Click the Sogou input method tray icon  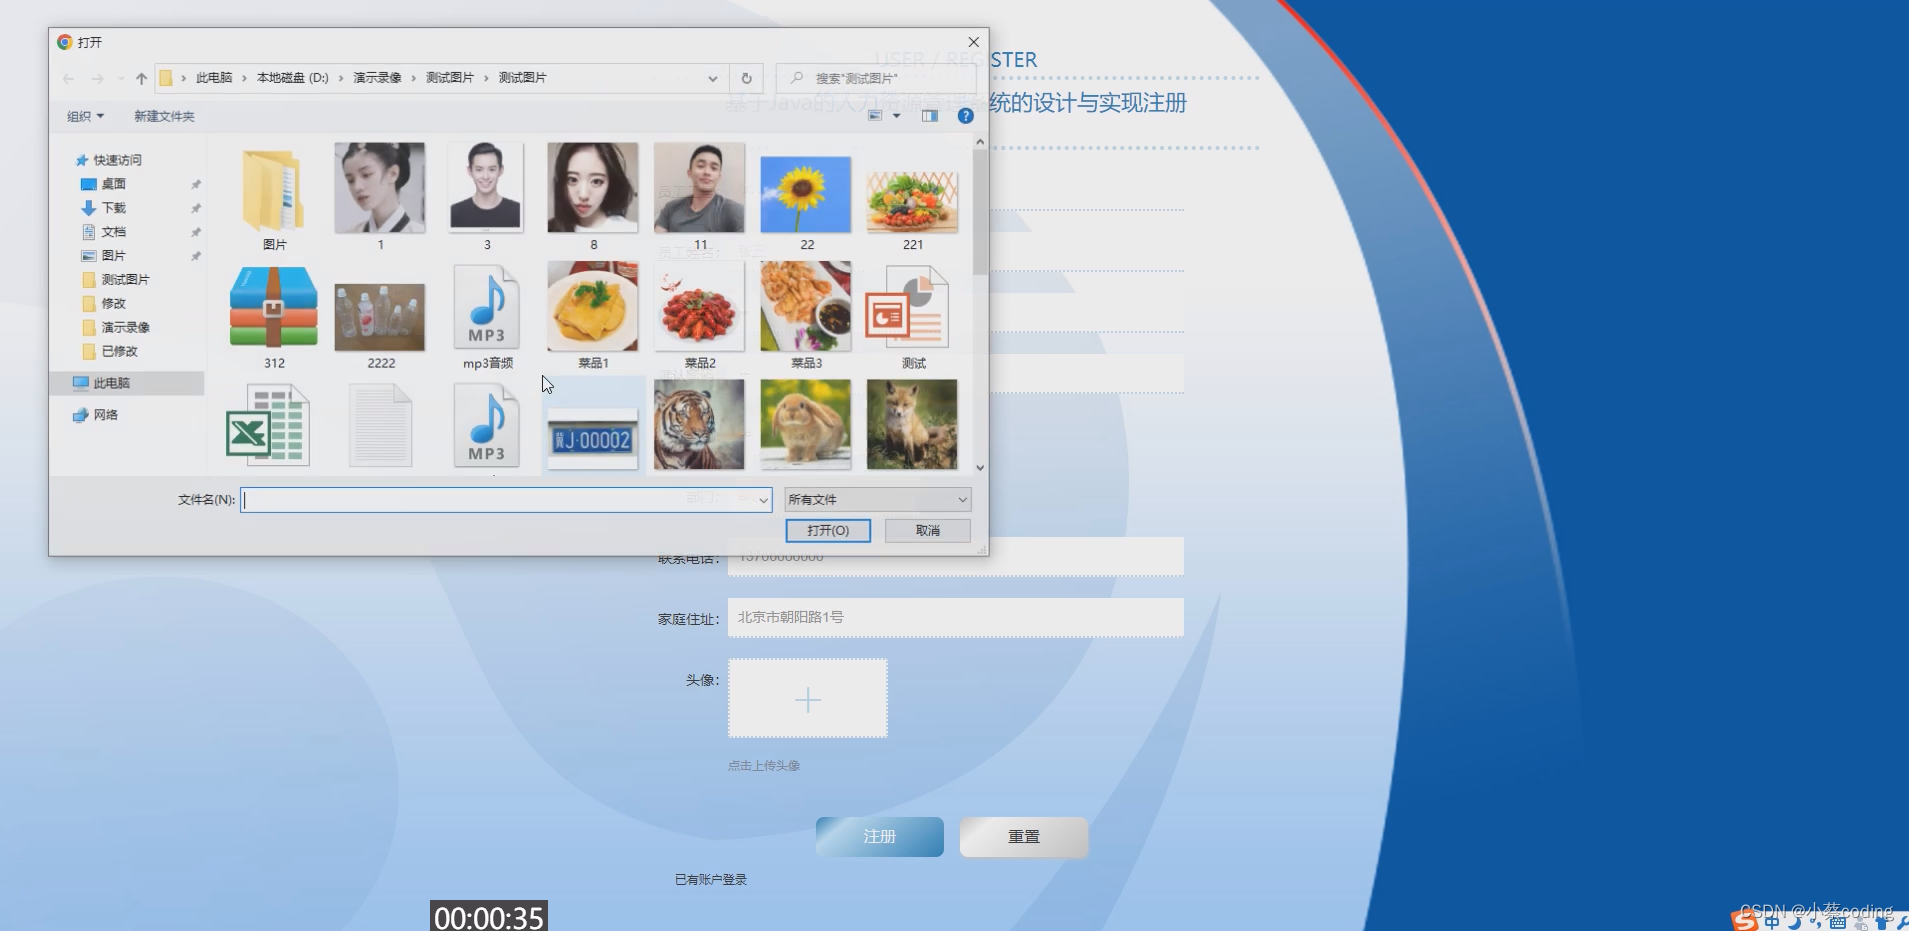(1744, 921)
